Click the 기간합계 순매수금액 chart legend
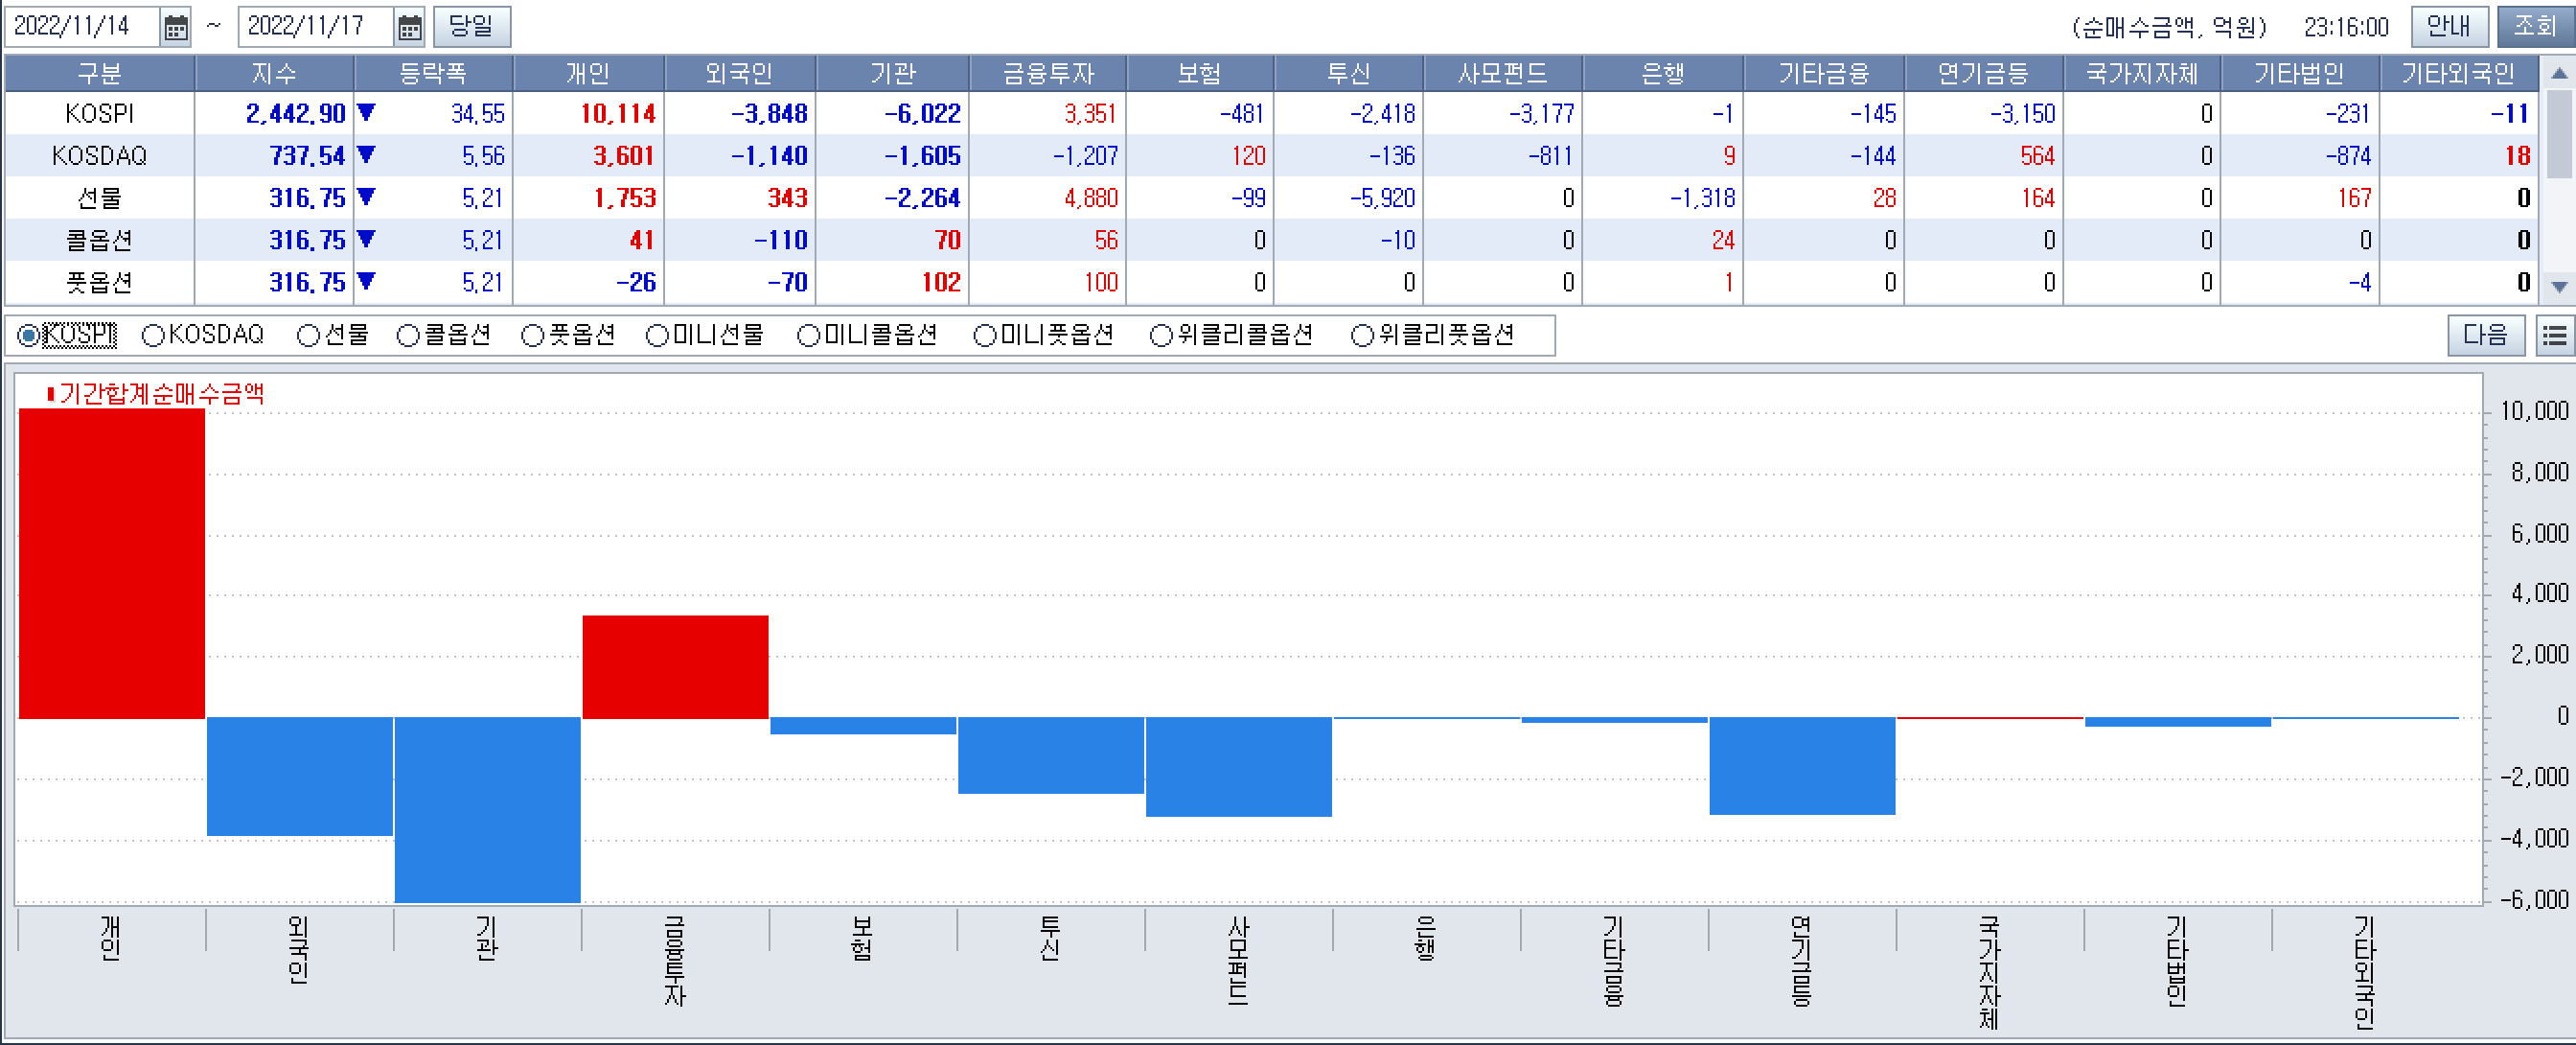Image resolution: width=2576 pixels, height=1045 pixels. pos(156,394)
